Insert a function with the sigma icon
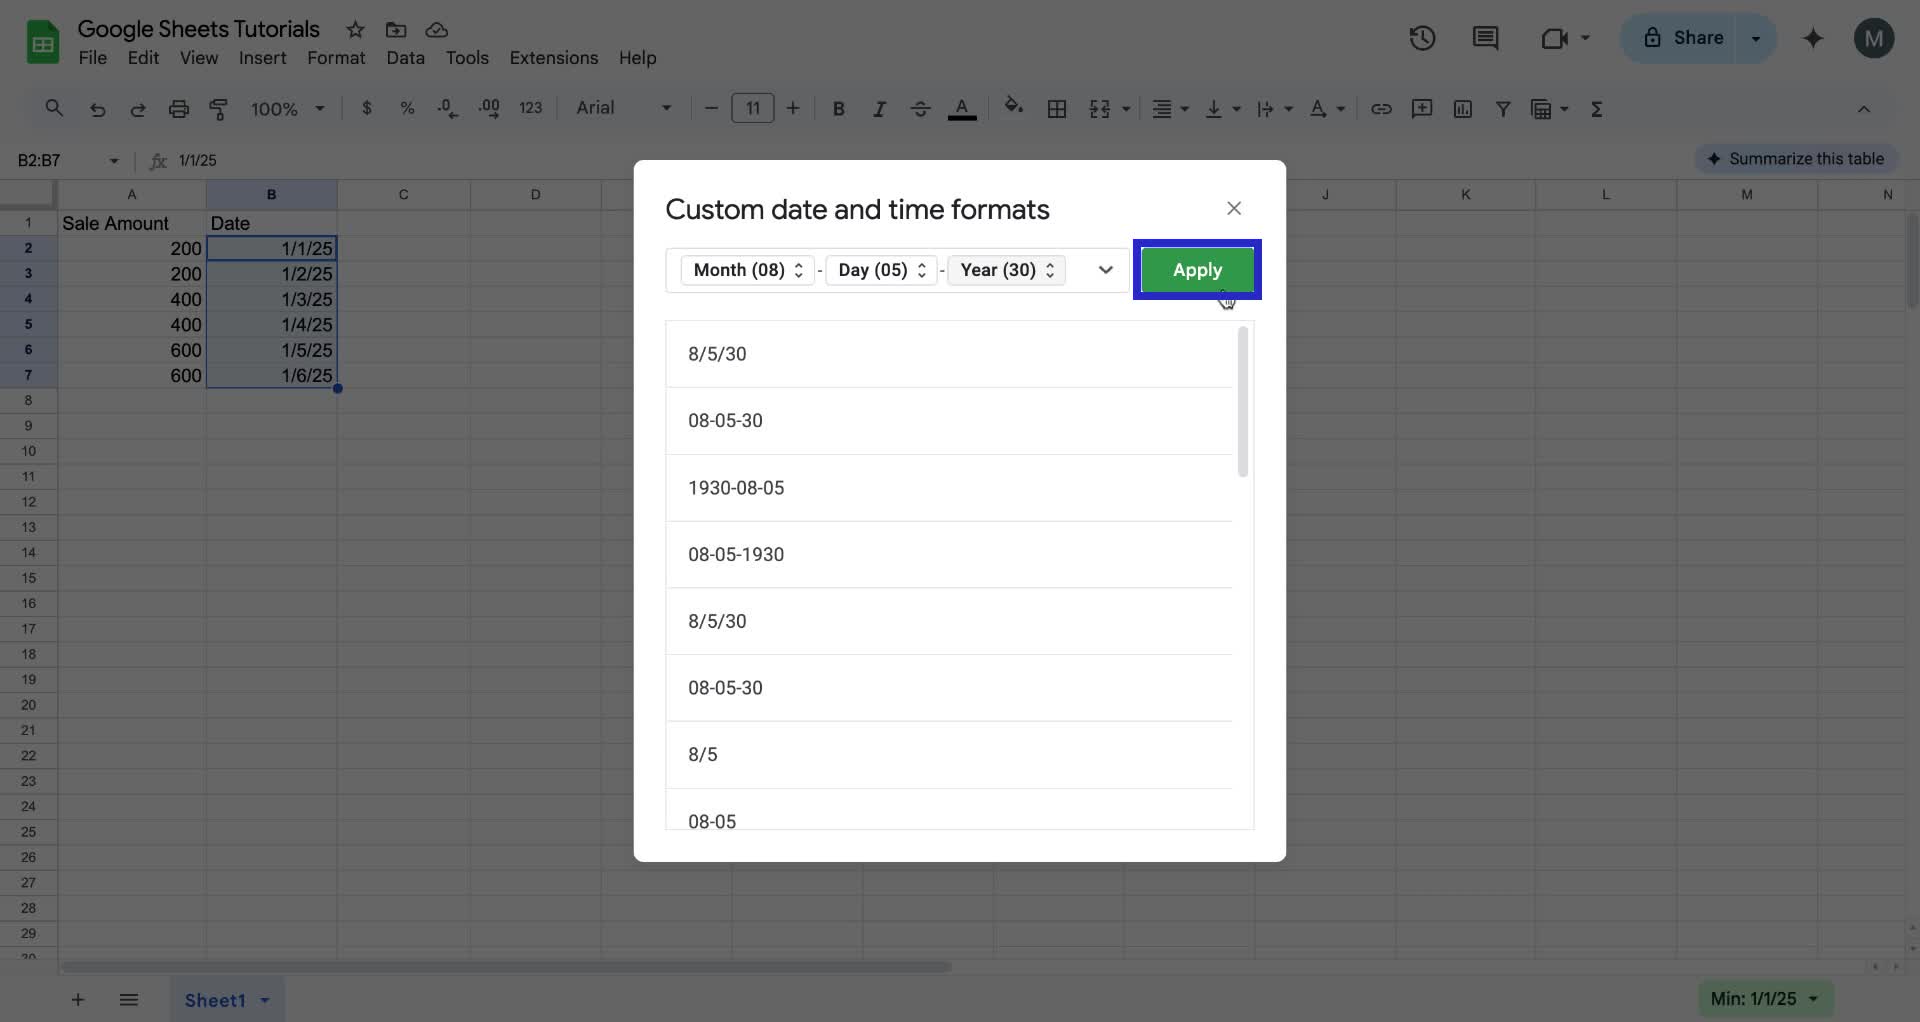Image resolution: width=1920 pixels, height=1022 pixels. tap(1597, 108)
